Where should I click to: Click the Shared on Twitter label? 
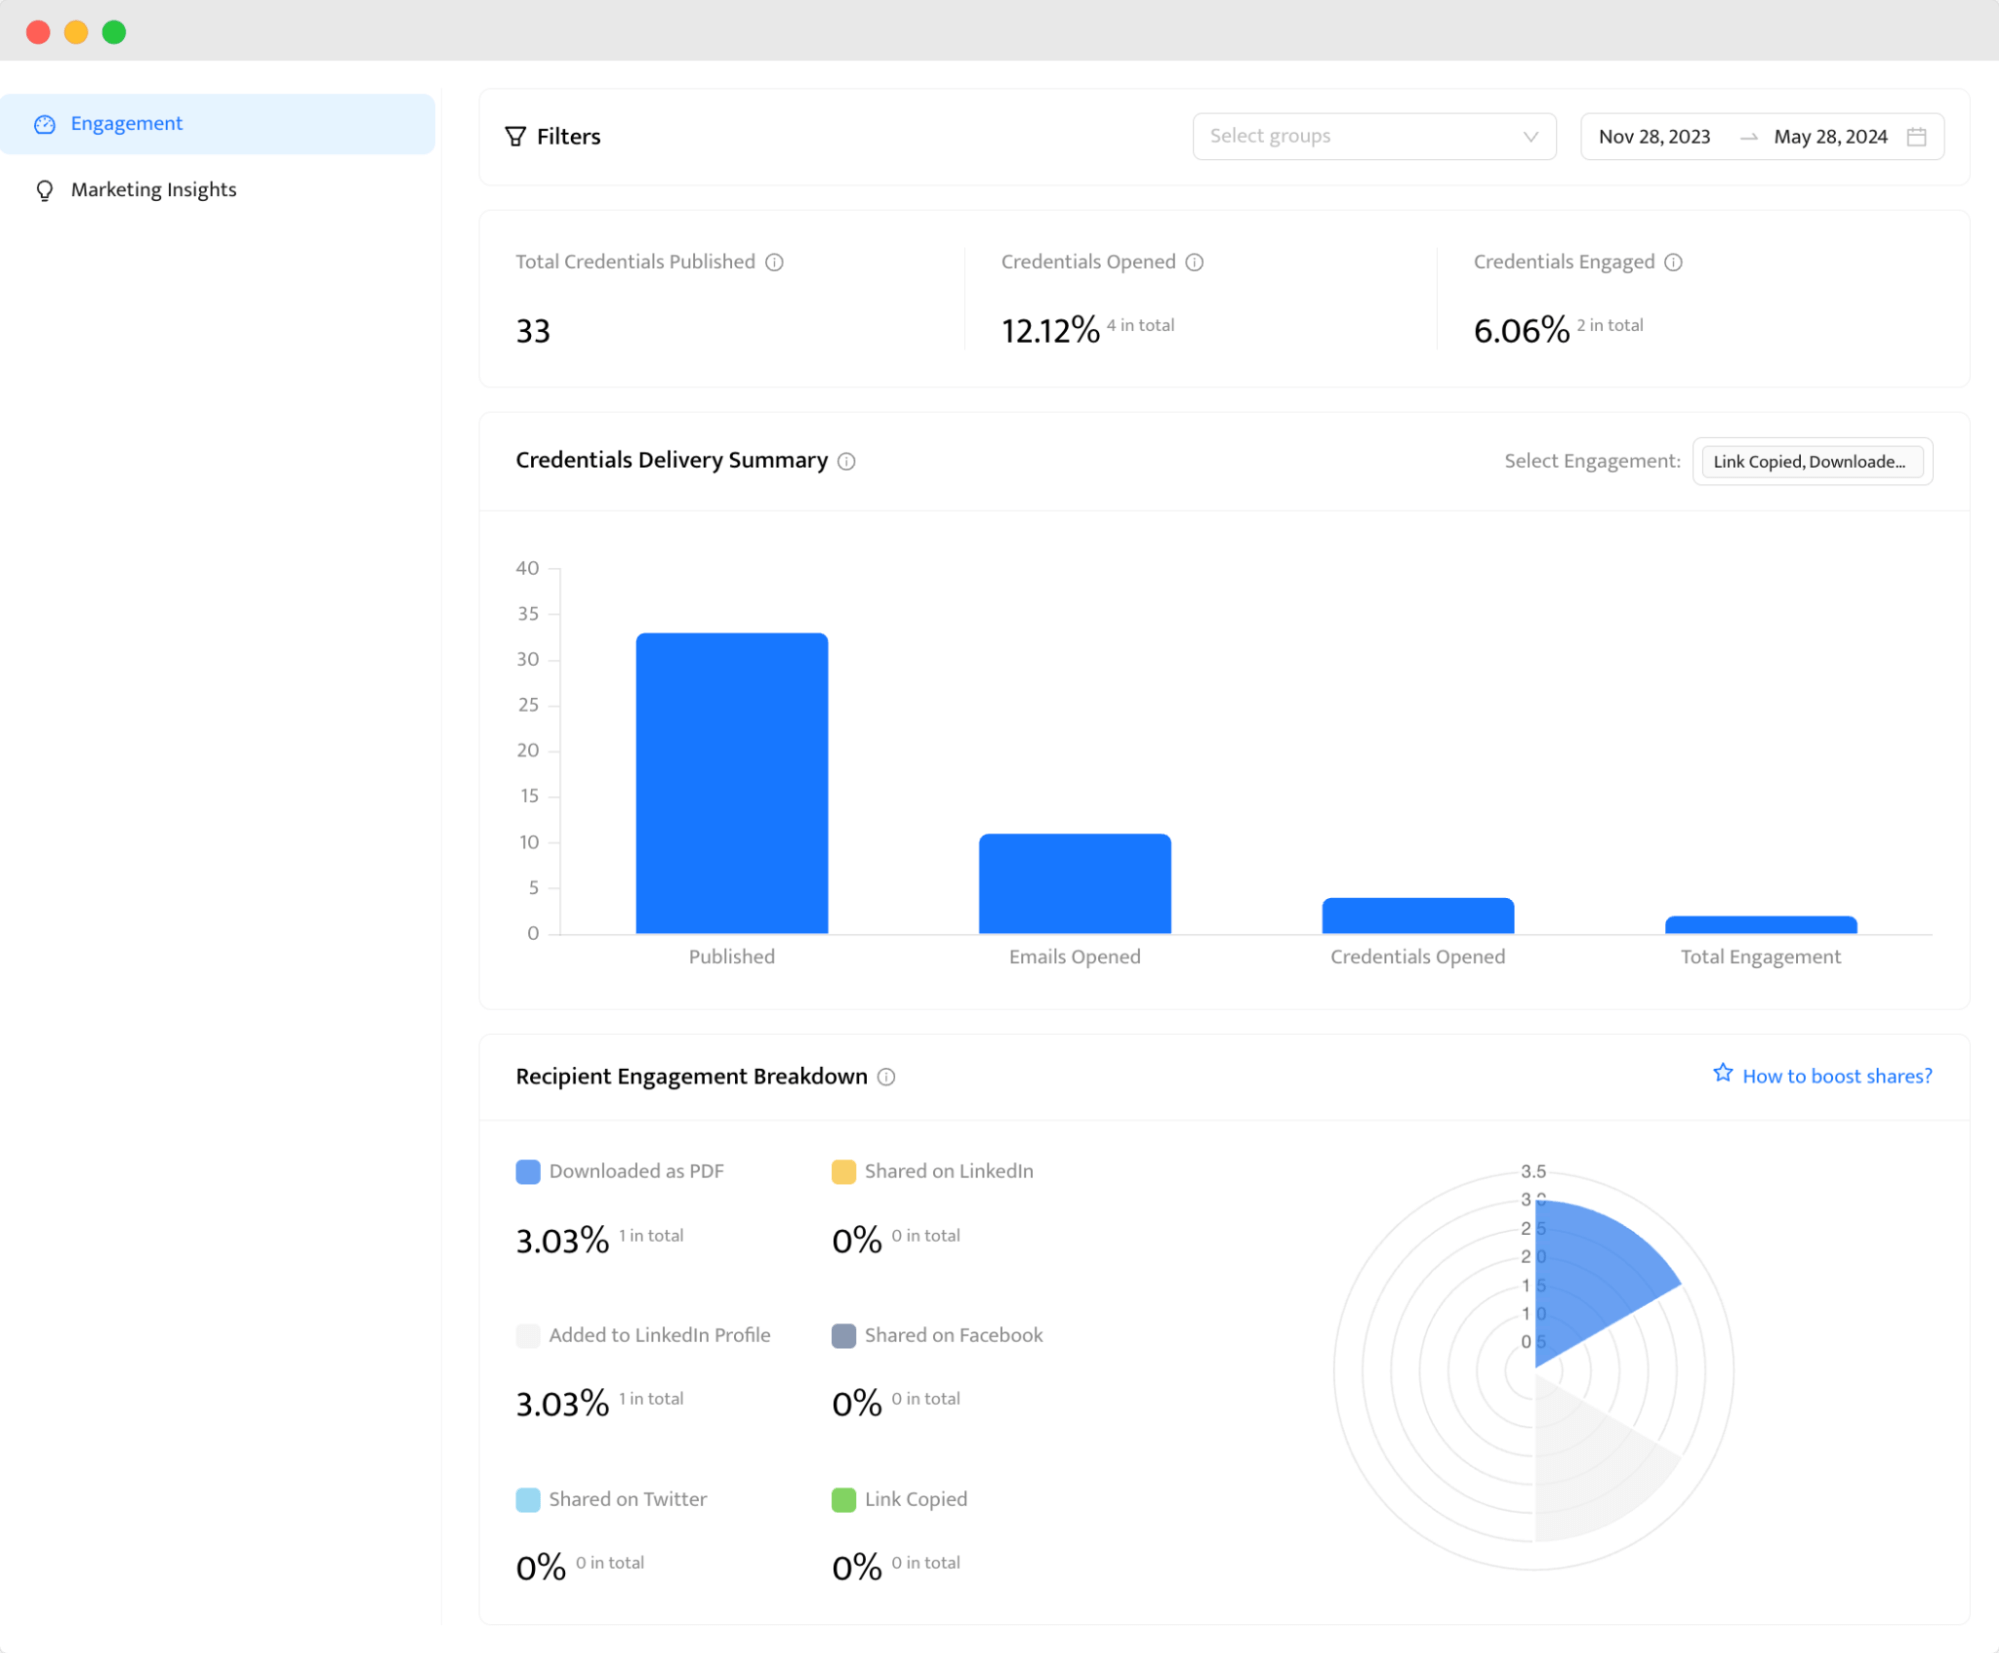pyautogui.click(x=628, y=1499)
